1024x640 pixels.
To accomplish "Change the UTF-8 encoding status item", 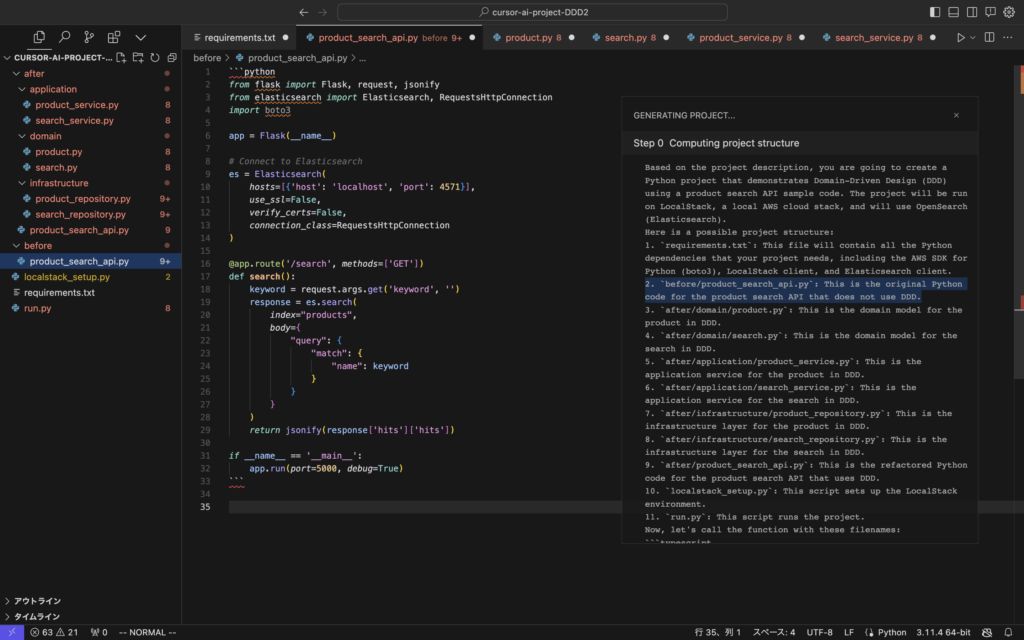I will click(x=820, y=632).
